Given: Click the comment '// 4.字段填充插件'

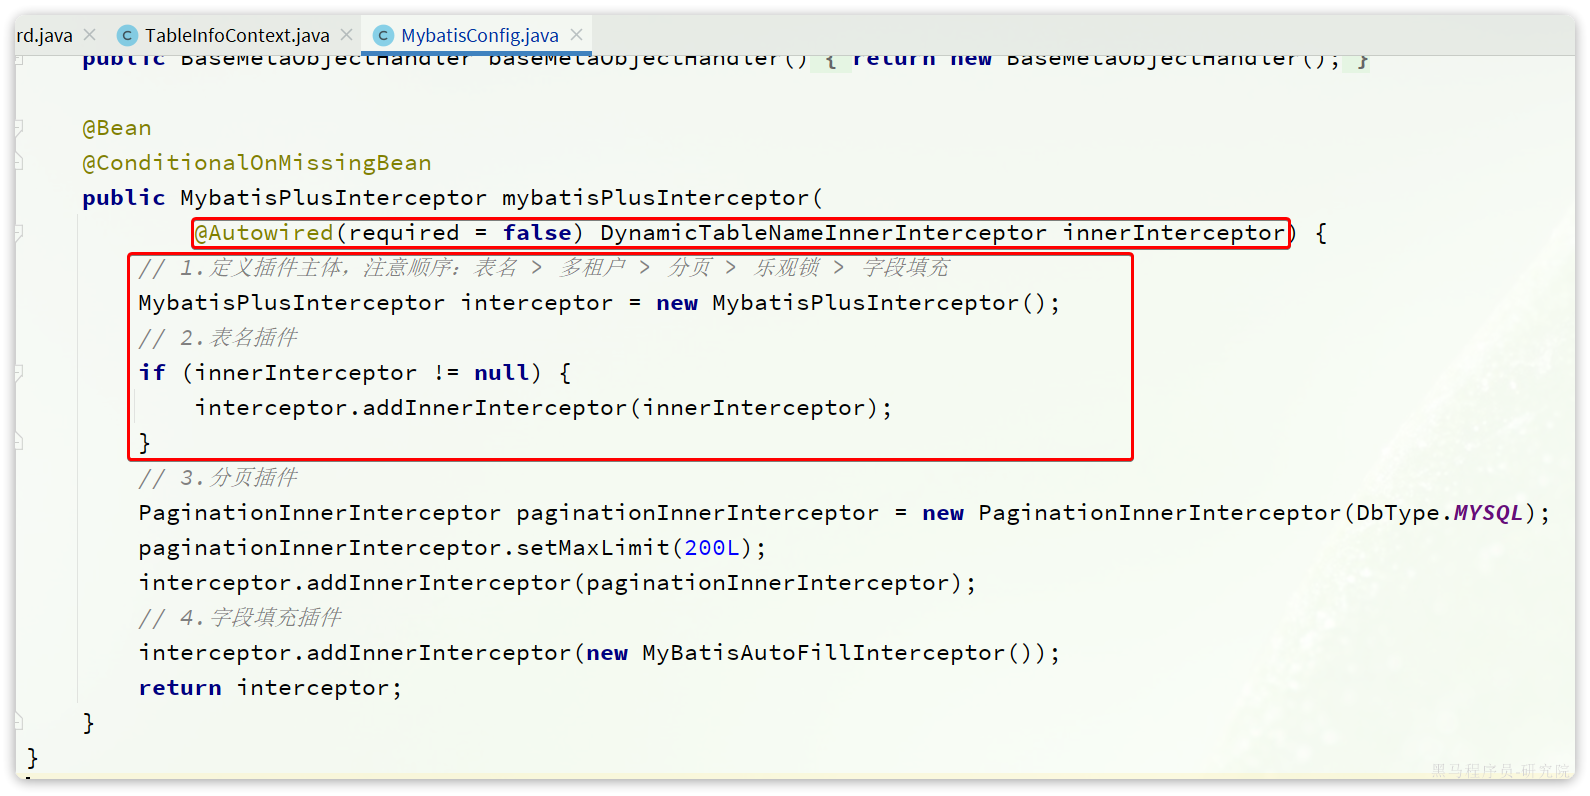Looking at the screenshot, I should click(x=240, y=617).
